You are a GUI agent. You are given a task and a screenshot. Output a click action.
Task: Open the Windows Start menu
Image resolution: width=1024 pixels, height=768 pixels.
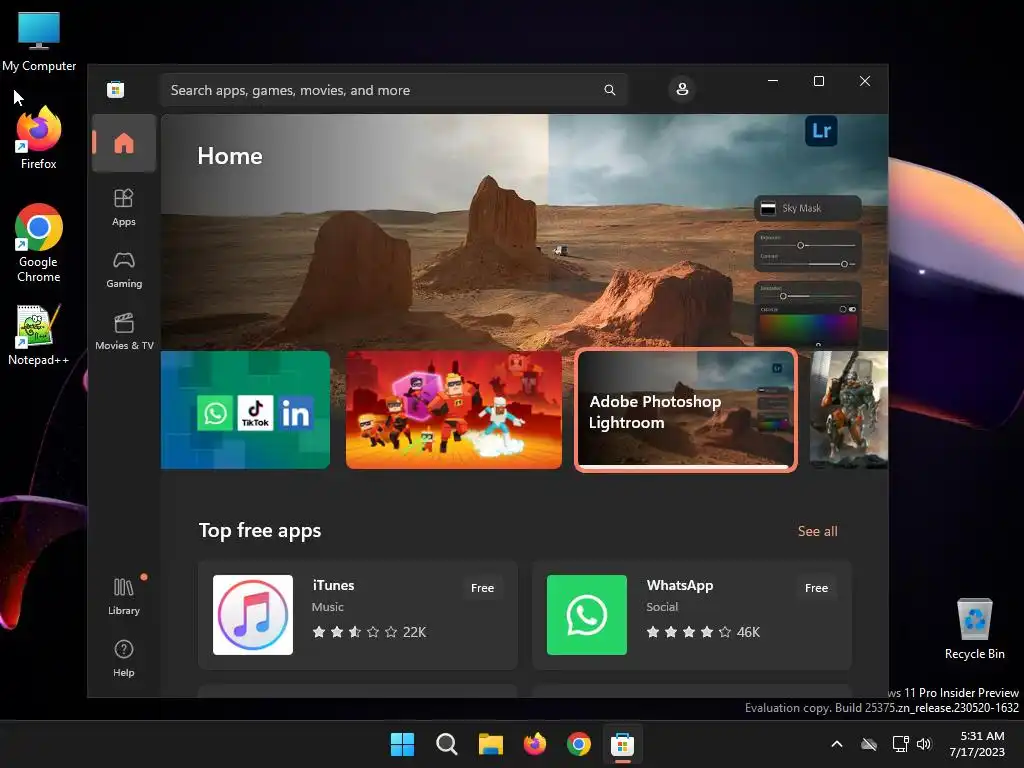pyautogui.click(x=402, y=744)
